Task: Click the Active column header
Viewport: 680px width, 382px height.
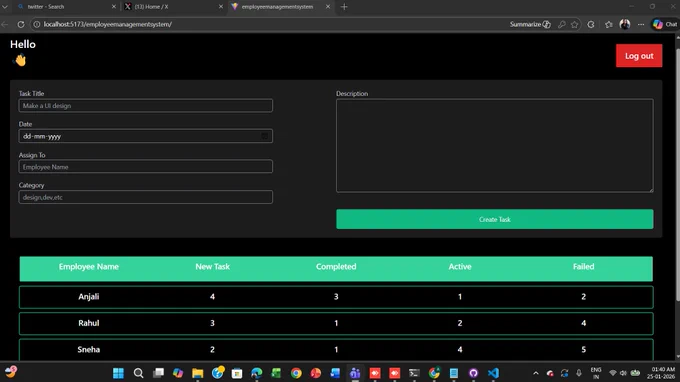Action: [460, 267]
